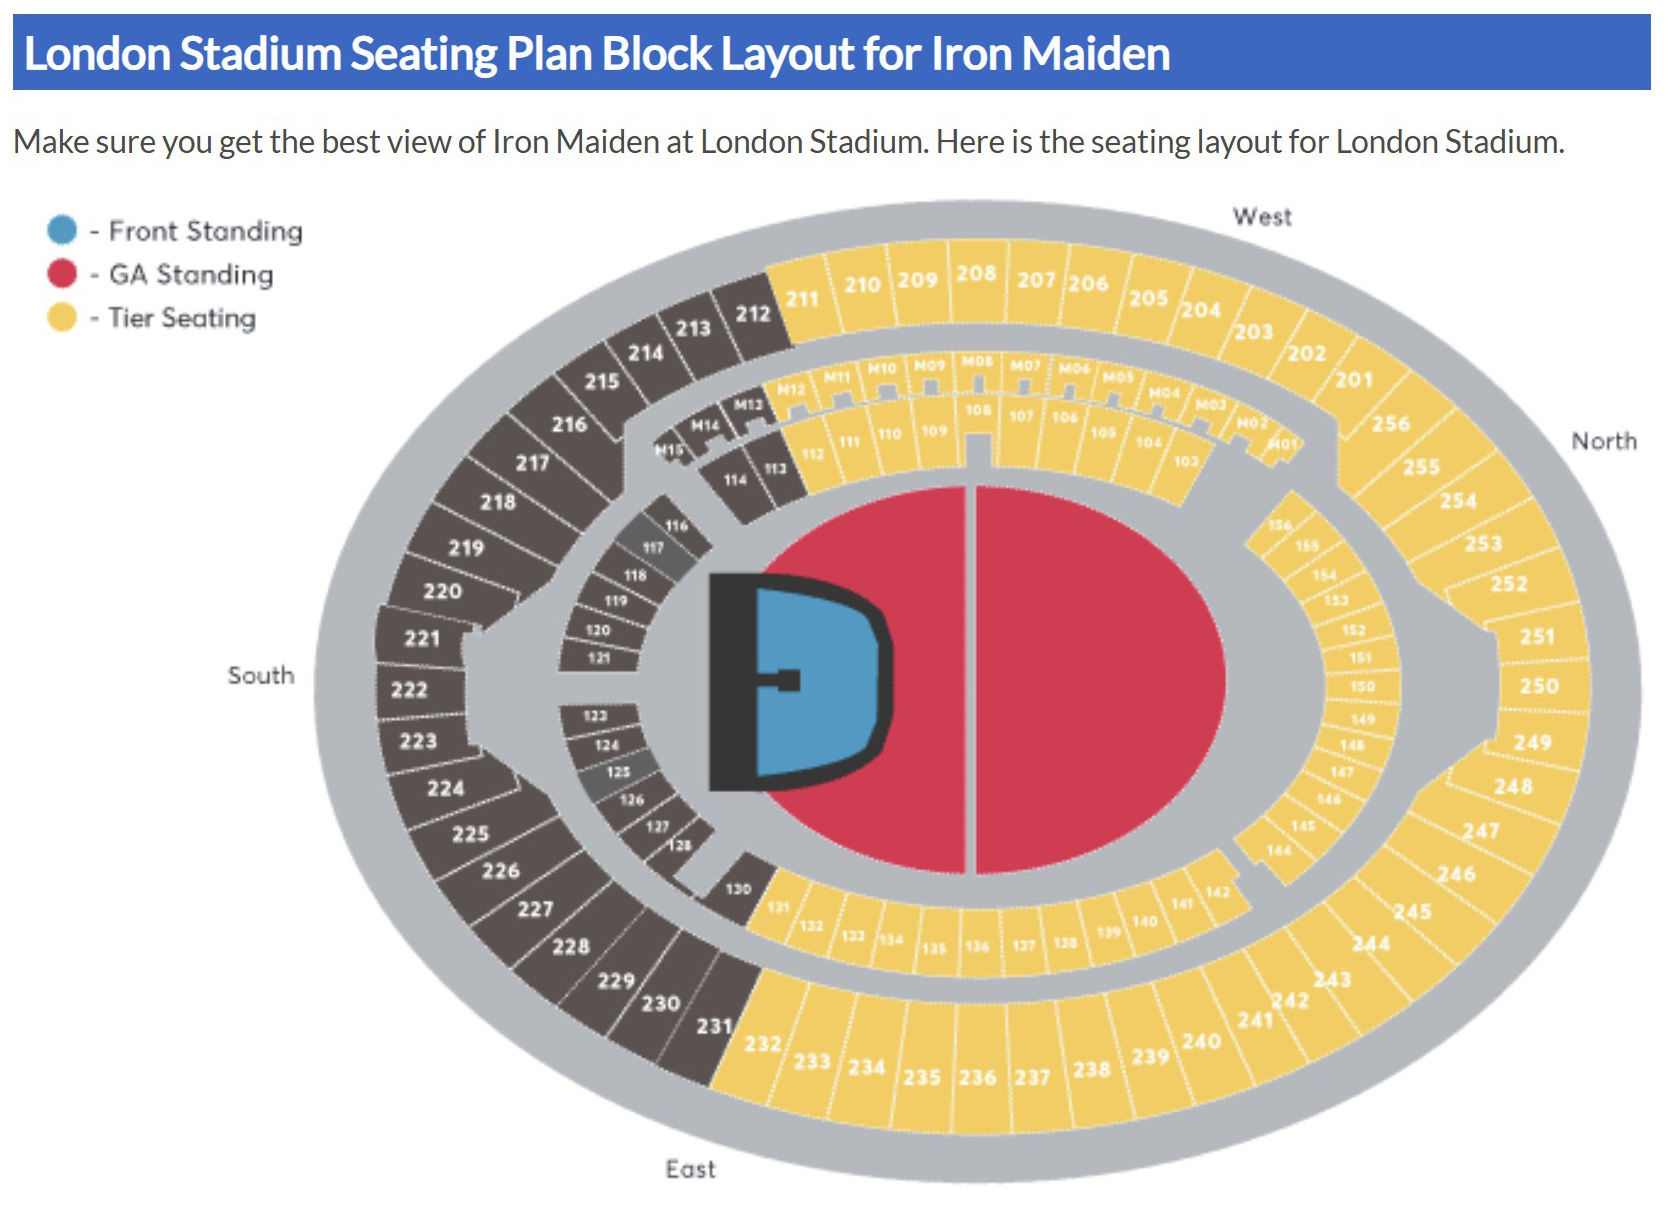Viewport: 1673px width, 1207px height.
Task: Select block 236 in the East stand
Action: [977, 1070]
